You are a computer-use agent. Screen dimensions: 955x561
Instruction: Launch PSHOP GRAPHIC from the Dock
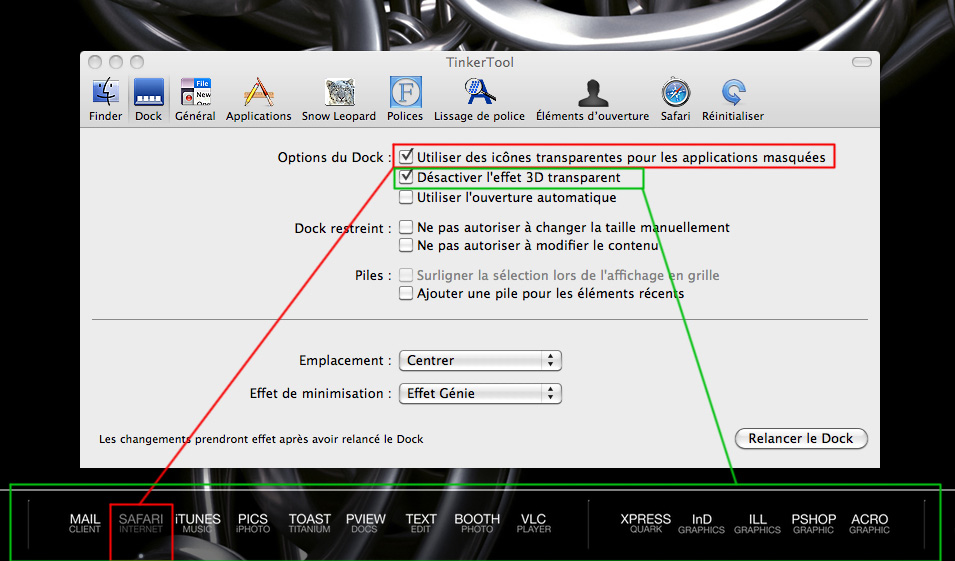(813, 523)
